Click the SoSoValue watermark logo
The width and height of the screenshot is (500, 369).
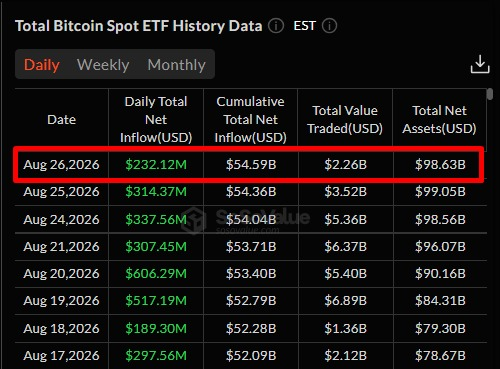[246, 219]
